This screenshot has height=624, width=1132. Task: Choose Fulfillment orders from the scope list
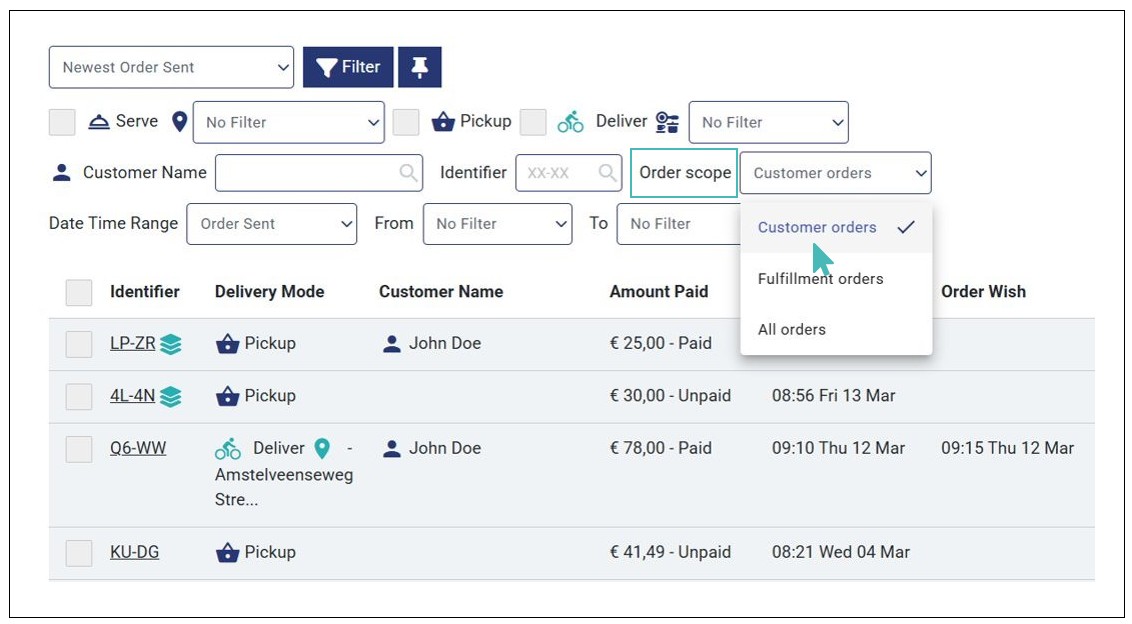coord(820,279)
